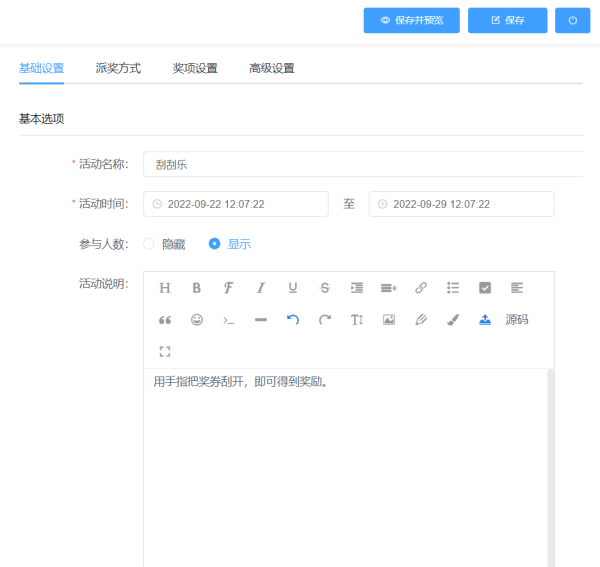This screenshot has height=567, width=600.
Task: Open the start time picker 2022-09-22
Action: [236, 204]
